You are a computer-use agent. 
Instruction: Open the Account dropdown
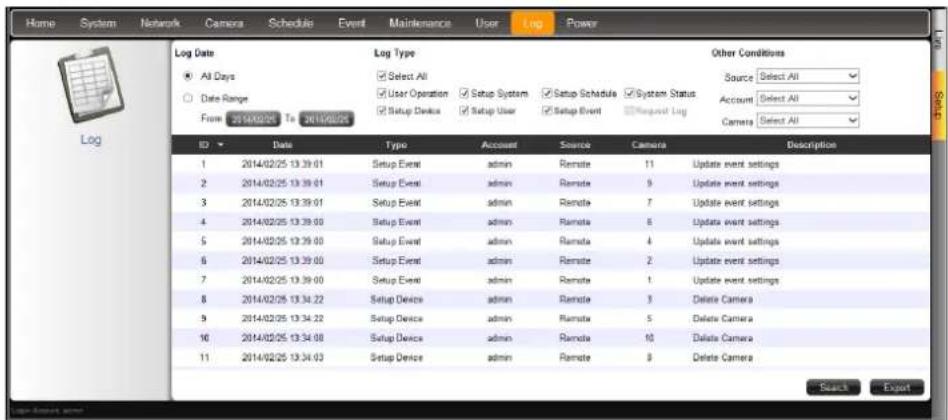[808, 99]
